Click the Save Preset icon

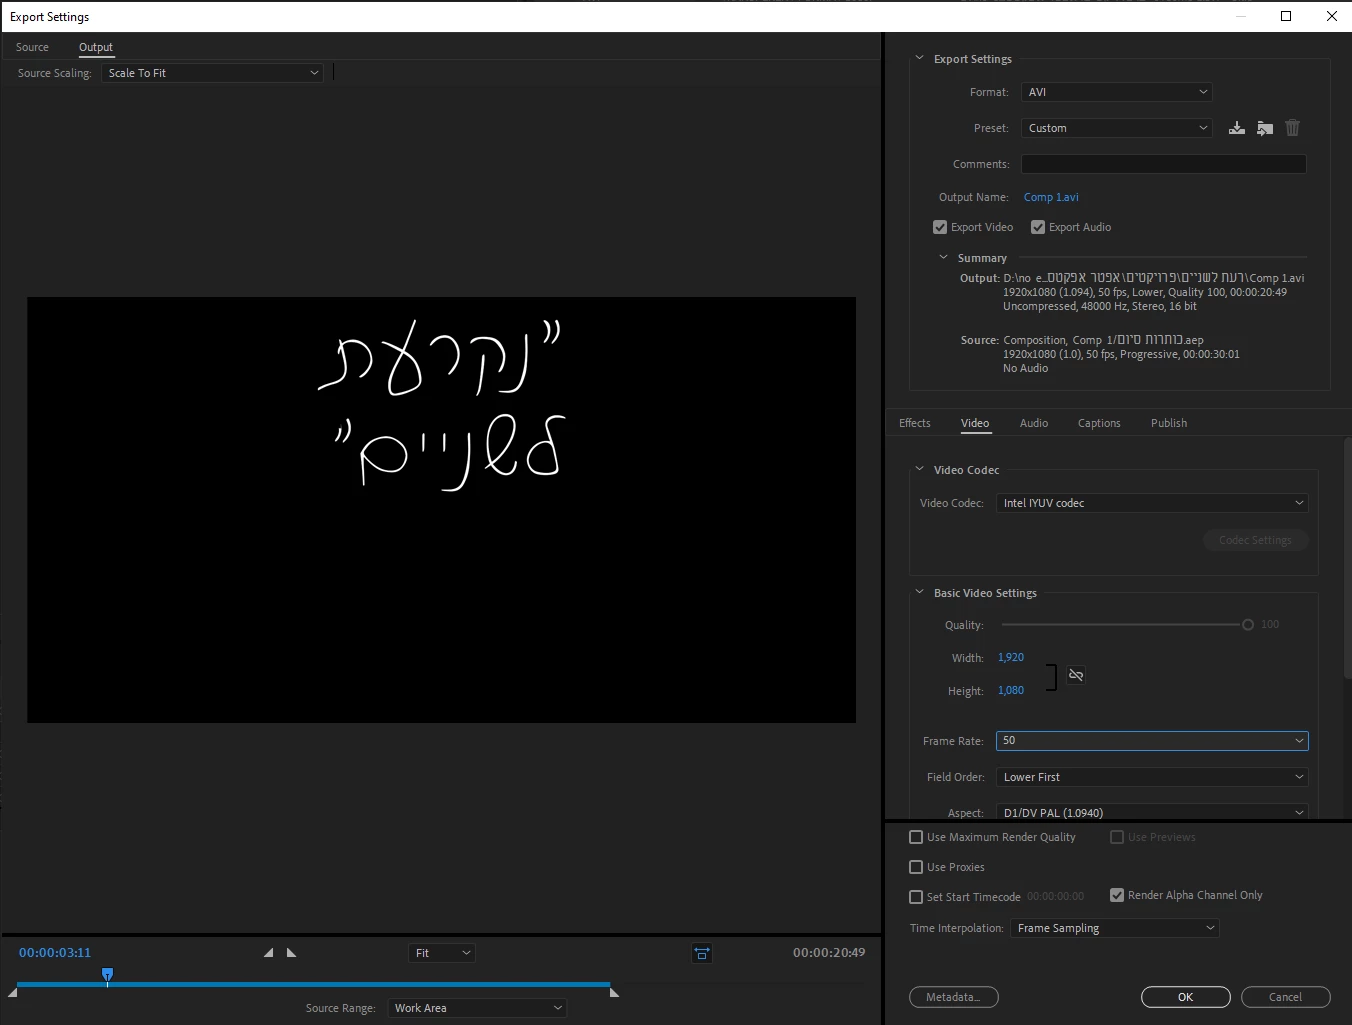1237,128
